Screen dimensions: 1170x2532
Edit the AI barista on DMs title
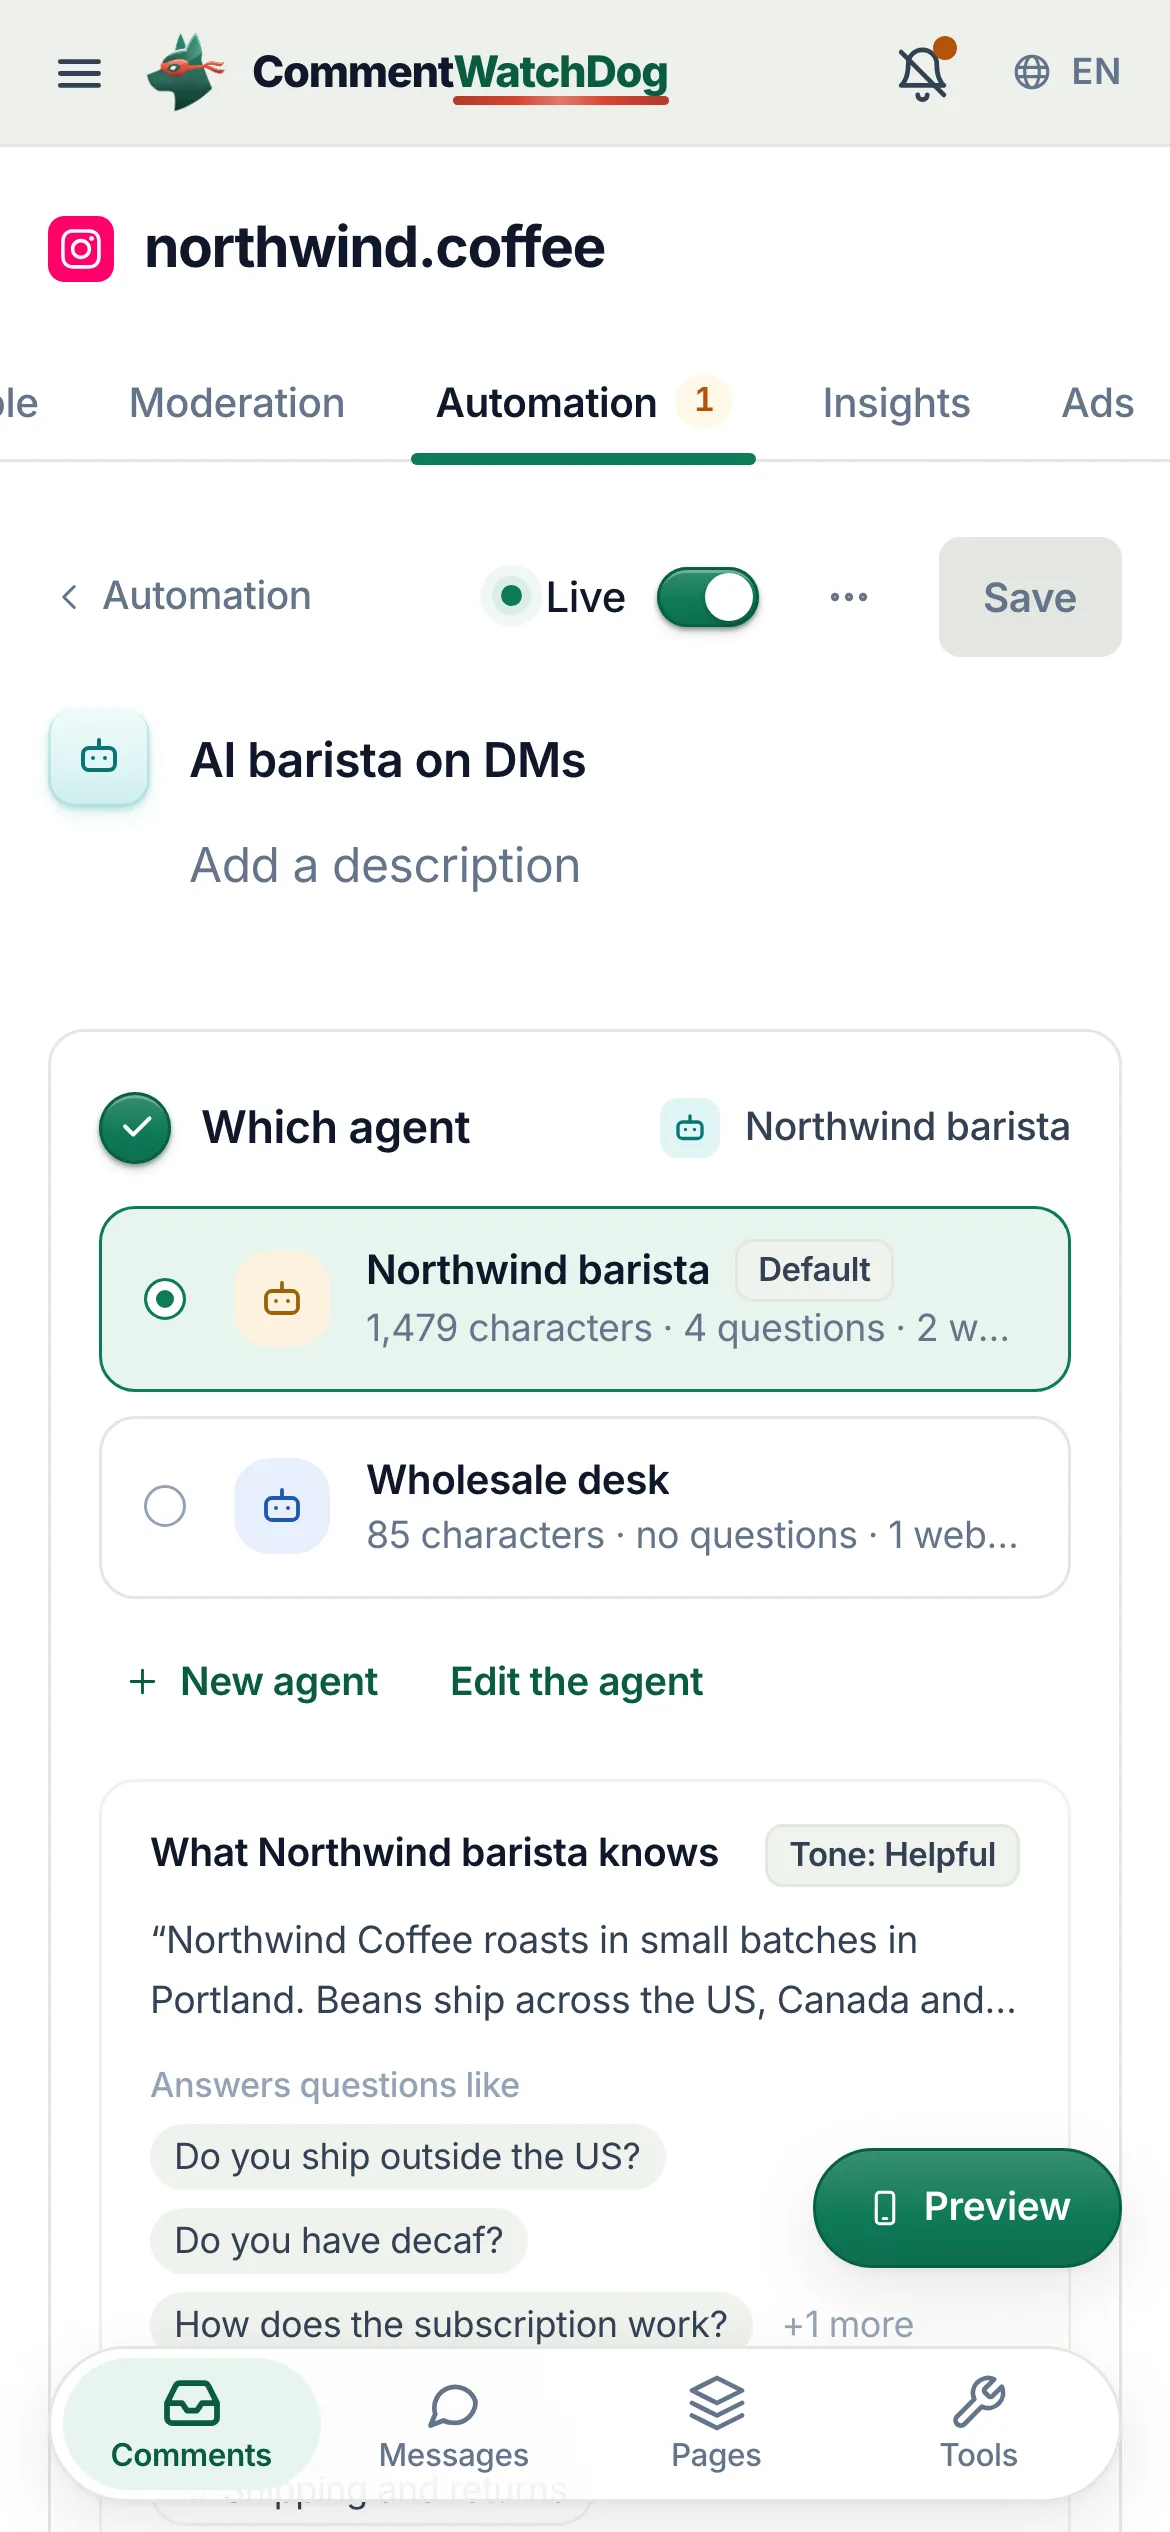click(388, 760)
